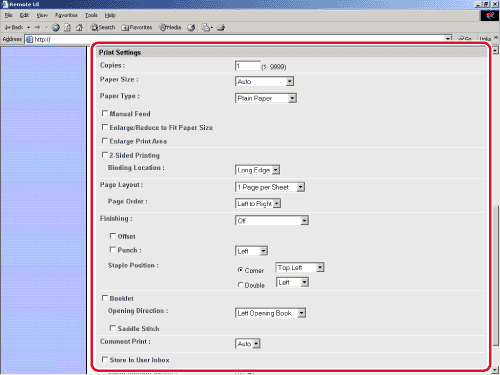
Task: Click the Links toolbar label
Action: point(485,39)
